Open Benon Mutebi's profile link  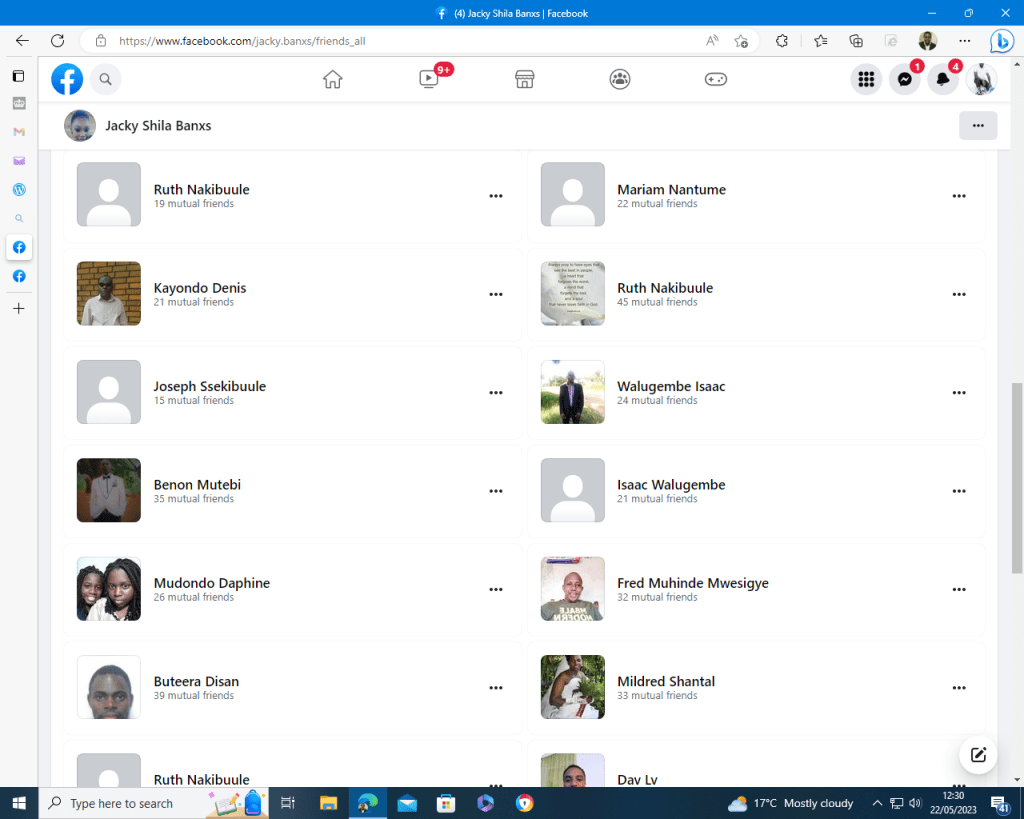coord(197,484)
